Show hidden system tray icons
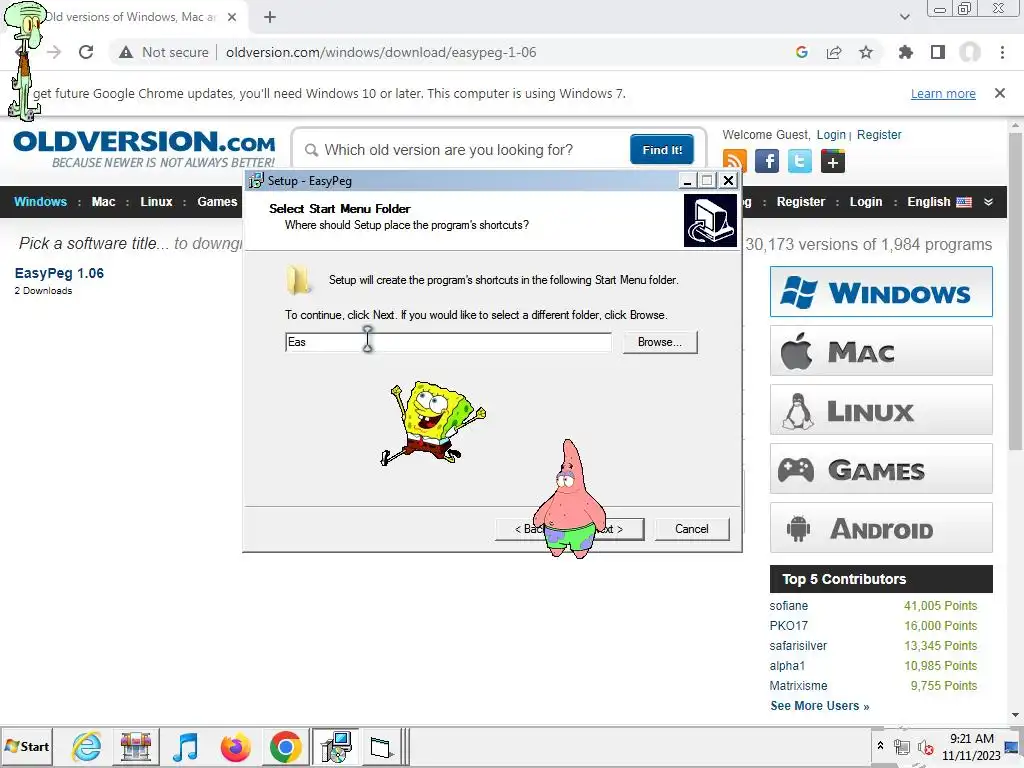This screenshot has height=768, width=1024. click(880, 745)
